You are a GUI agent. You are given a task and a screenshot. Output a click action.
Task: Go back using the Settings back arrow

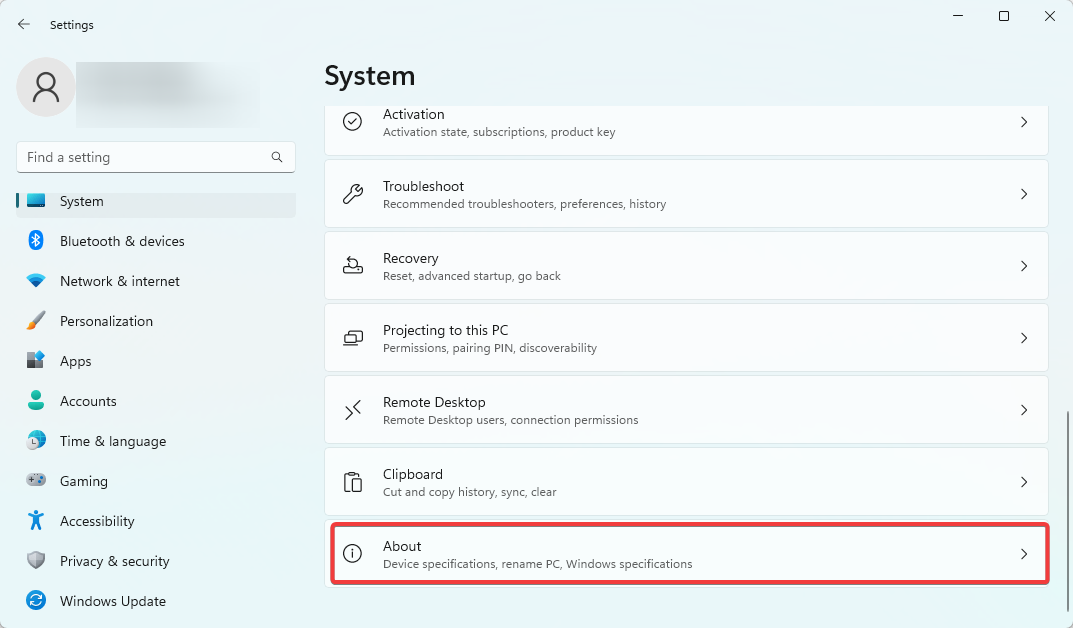pyautogui.click(x=24, y=25)
